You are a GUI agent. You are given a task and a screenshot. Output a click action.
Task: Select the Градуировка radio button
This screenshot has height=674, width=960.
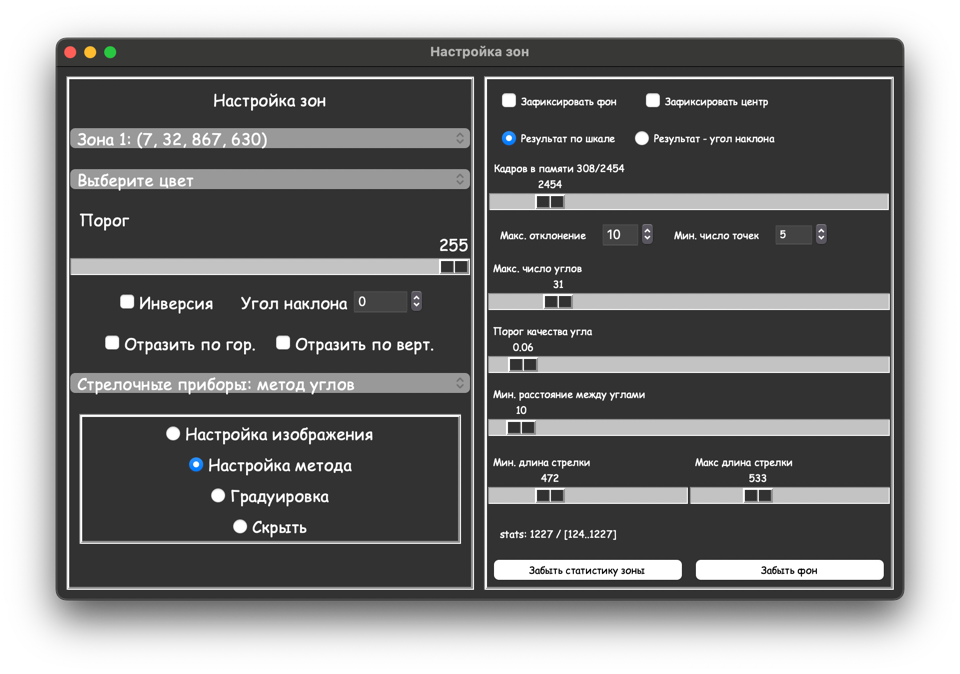pos(218,496)
